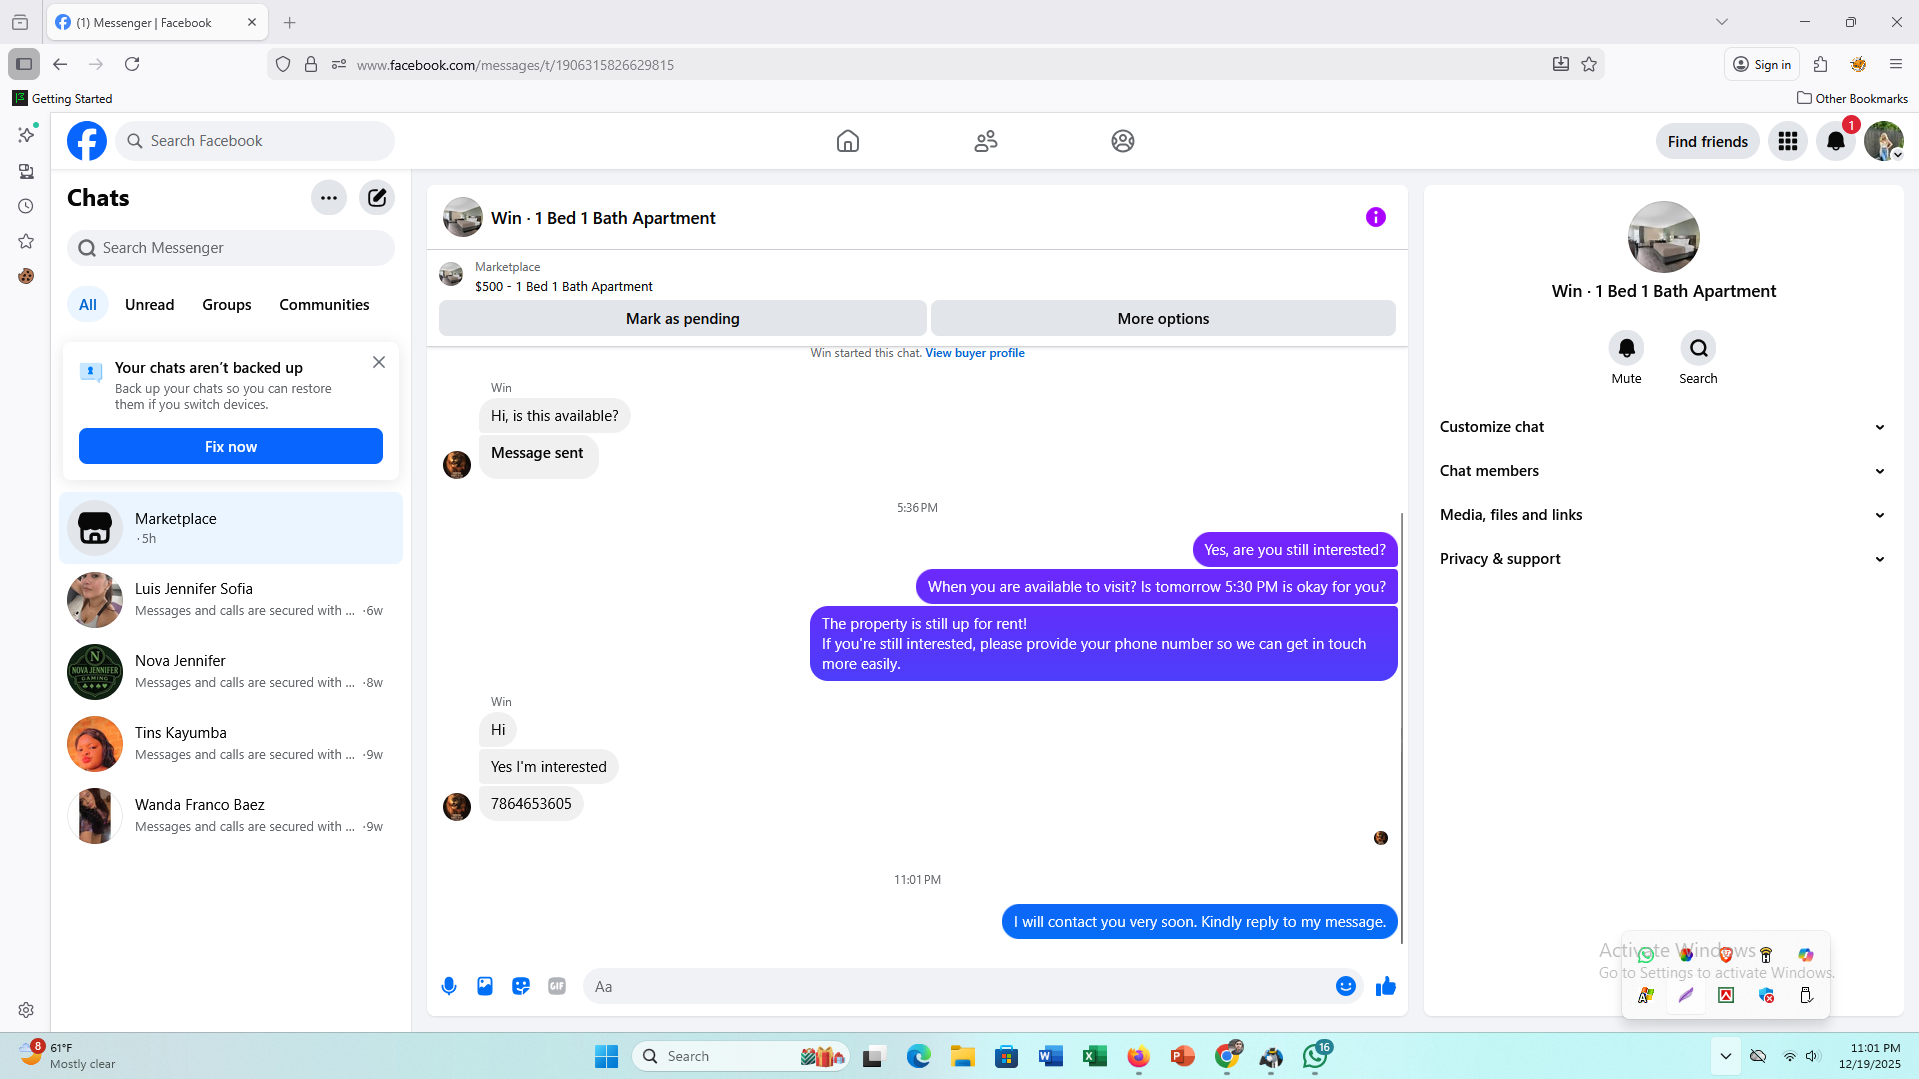
Task: Open Microsoft Word from the taskbar
Action: 1050,1056
